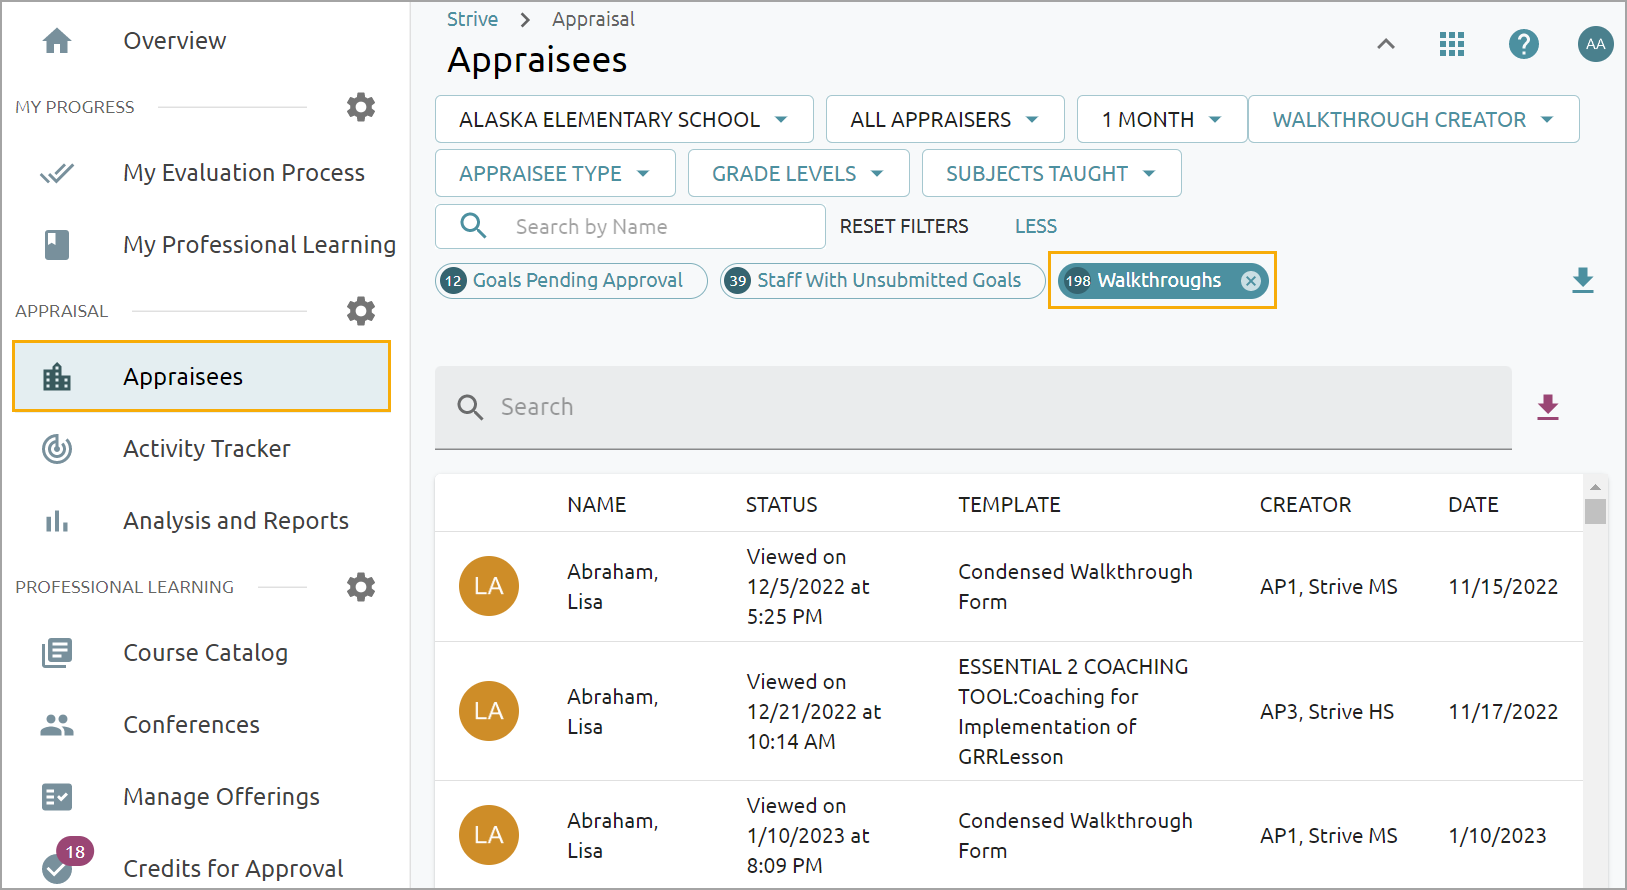1627x890 pixels.
Task: Open the apps grid icon
Action: tap(1452, 44)
